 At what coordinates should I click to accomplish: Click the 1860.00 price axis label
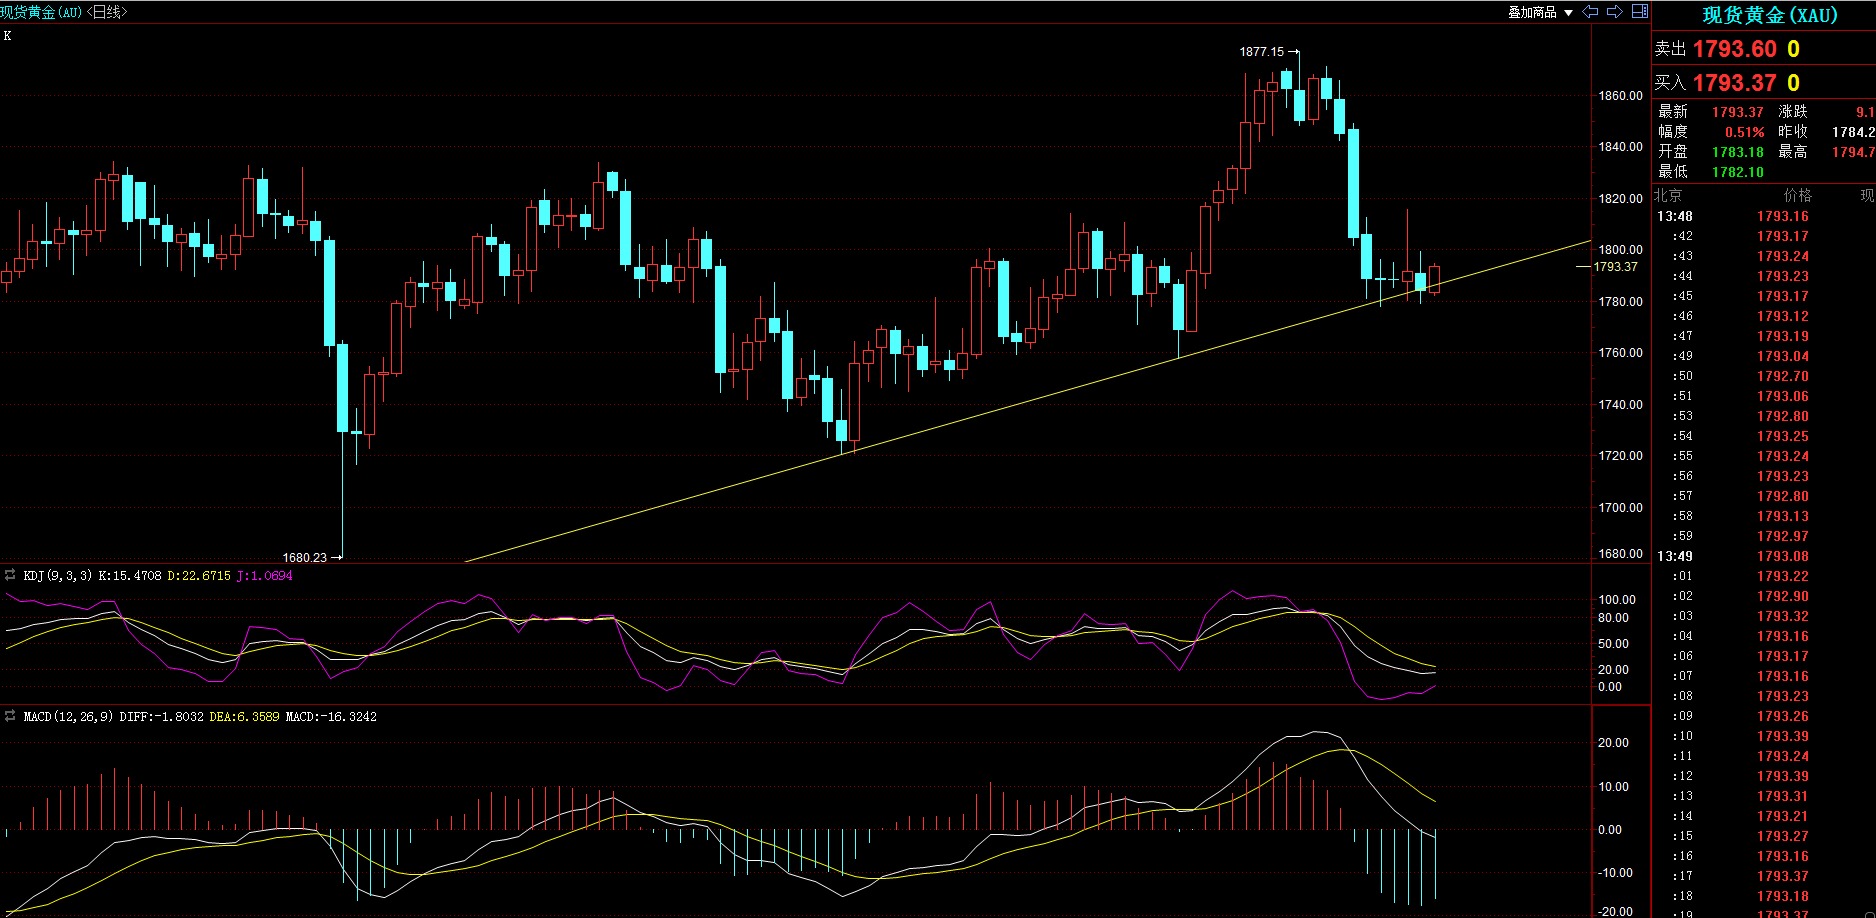coord(1620,96)
